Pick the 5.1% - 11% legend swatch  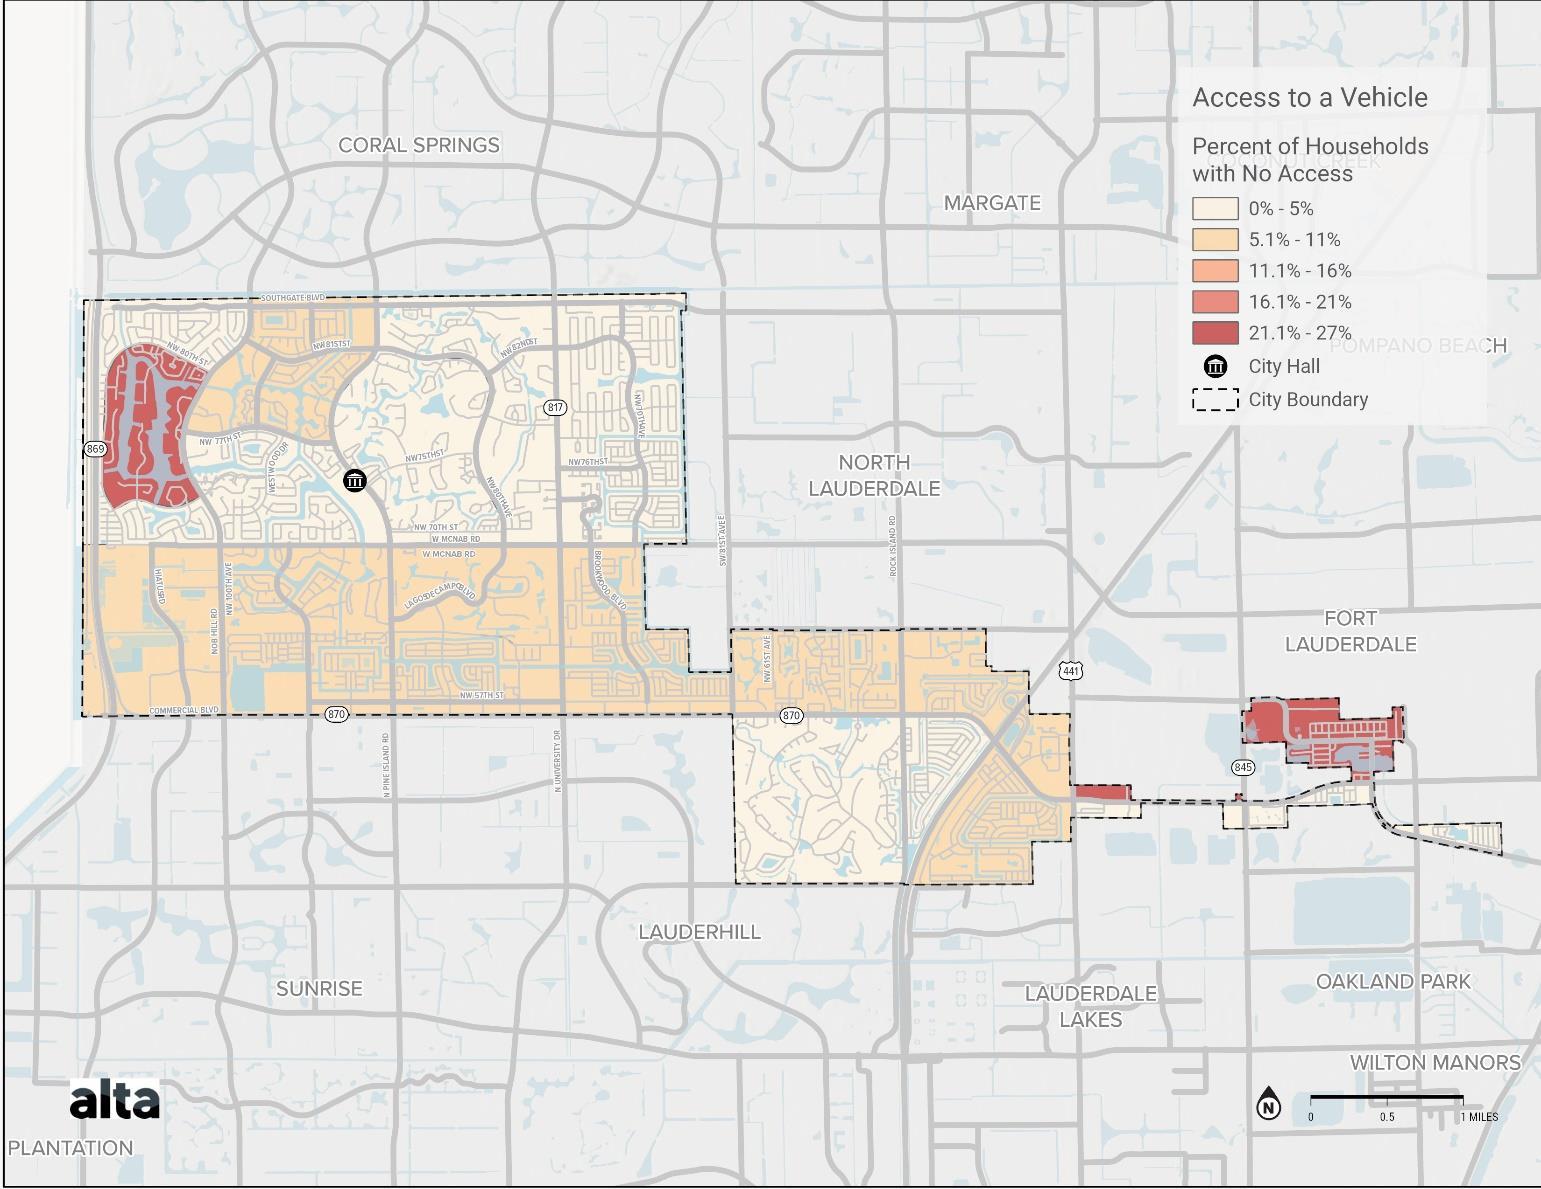(1215, 240)
